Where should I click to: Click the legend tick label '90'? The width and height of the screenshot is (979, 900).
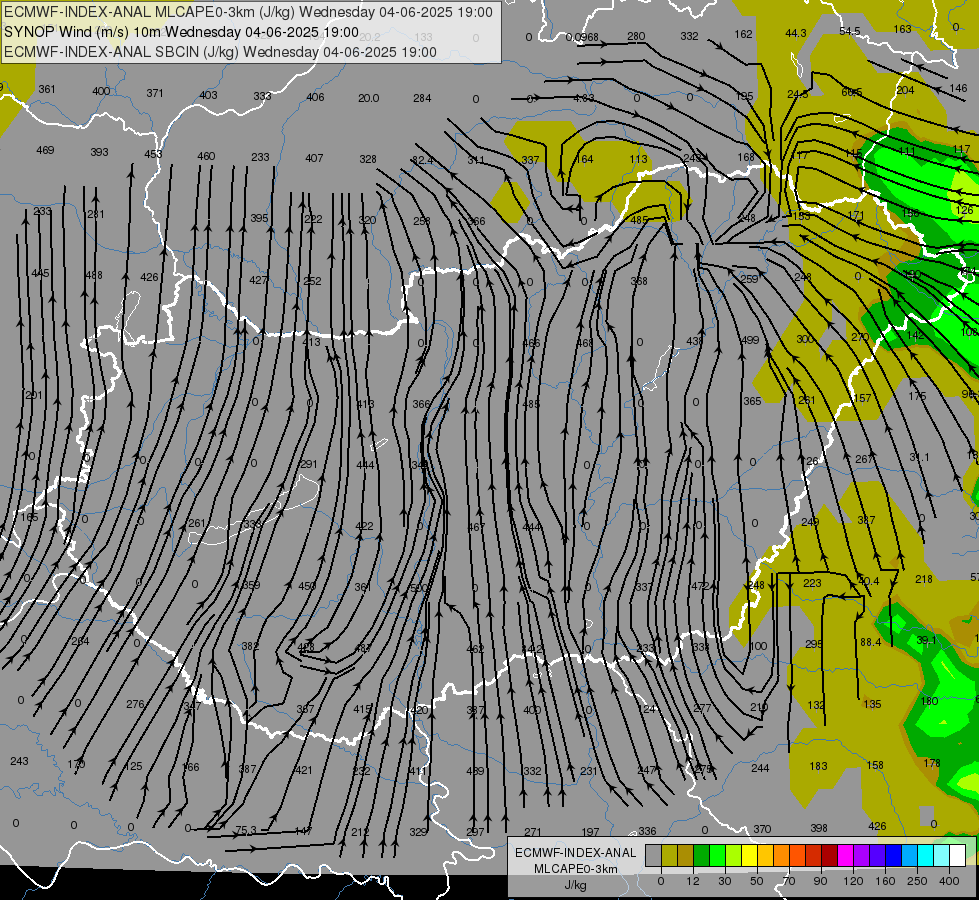click(820, 881)
